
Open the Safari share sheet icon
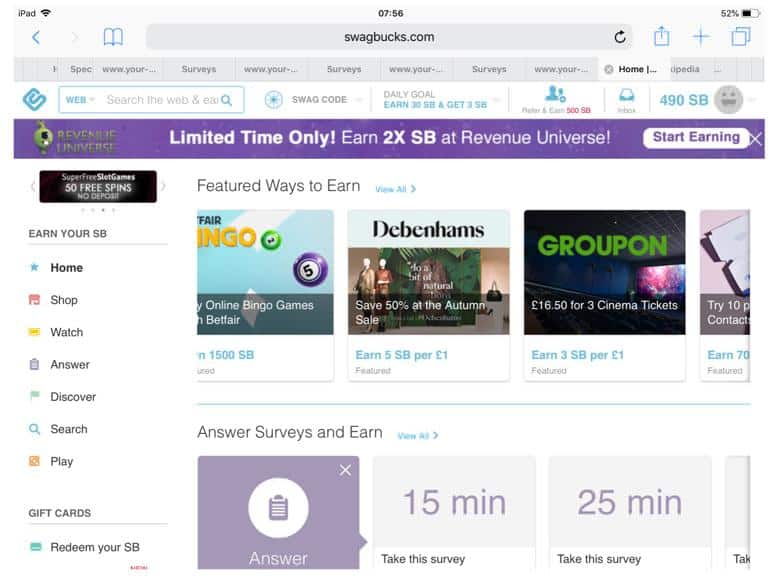pos(661,37)
